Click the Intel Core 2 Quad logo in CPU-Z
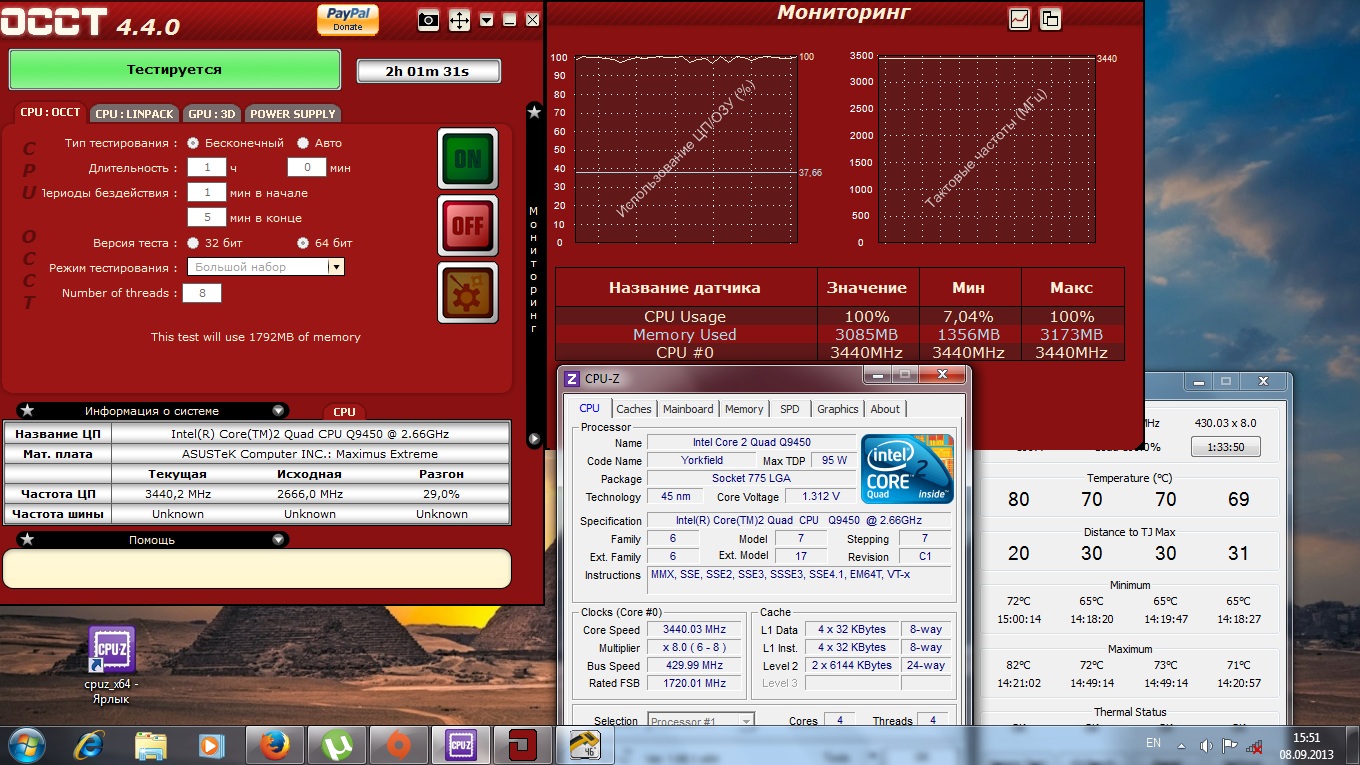The height and width of the screenshot is (765, 1360). click(908, 469)
